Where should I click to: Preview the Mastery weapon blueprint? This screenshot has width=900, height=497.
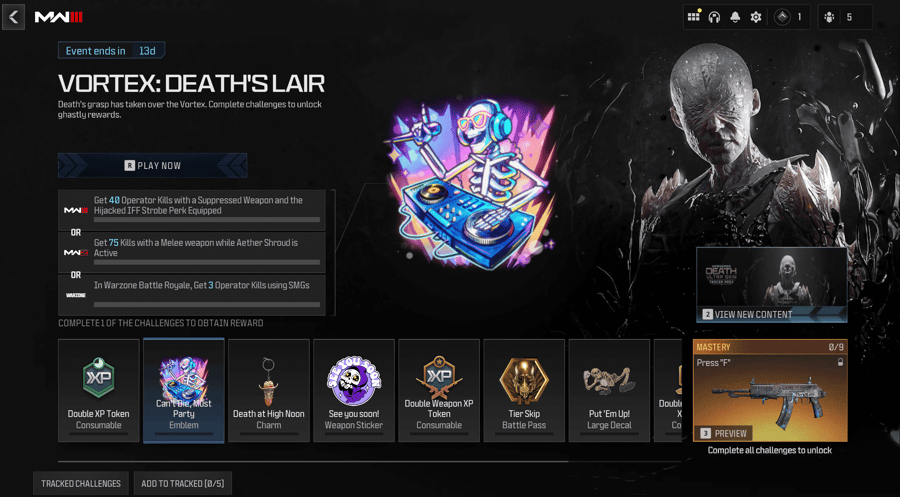pyautogui.click(x=724, y=433)
